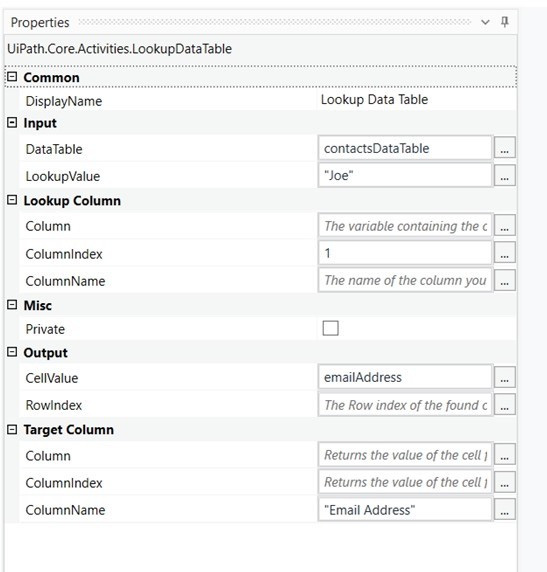Open expression editor for LookupValue field
Image resolution: width=547 pixels, height=572 pixels.
[x=505, y=175]
